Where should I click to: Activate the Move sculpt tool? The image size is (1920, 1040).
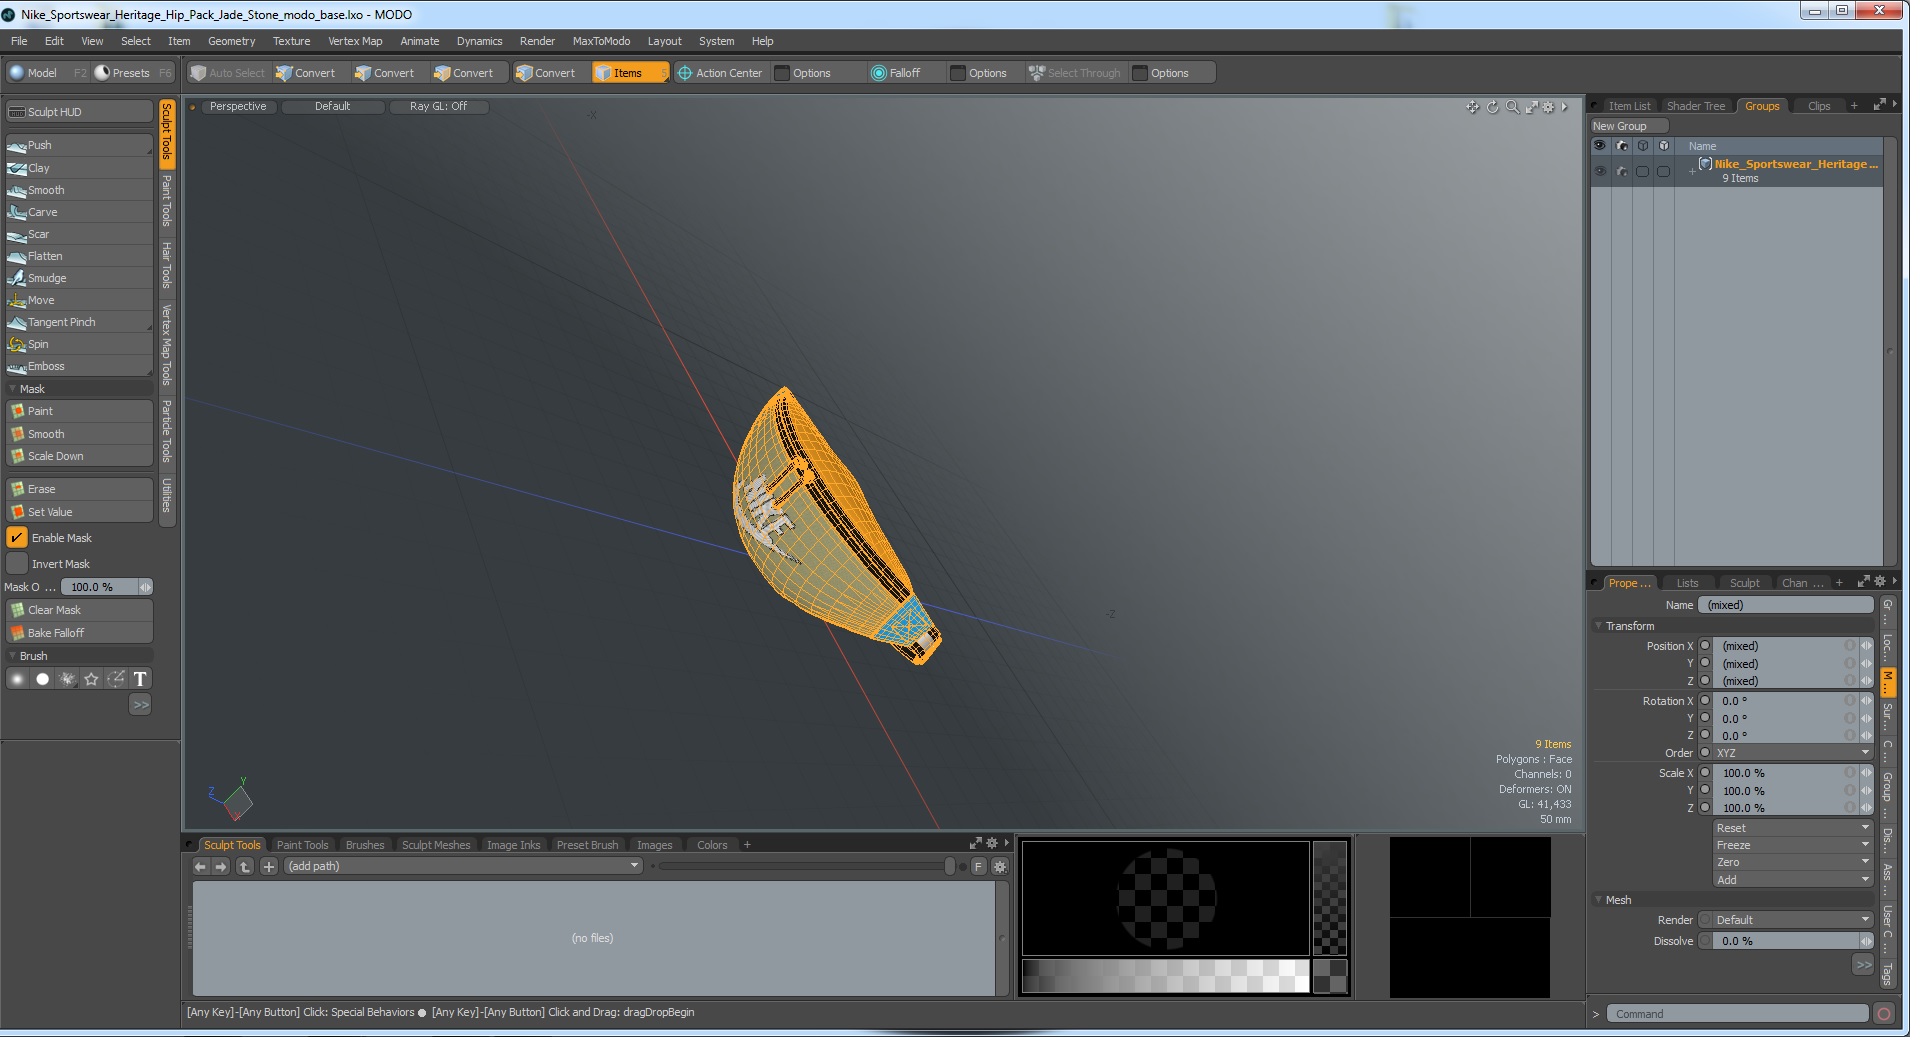(x=79, y=301)
